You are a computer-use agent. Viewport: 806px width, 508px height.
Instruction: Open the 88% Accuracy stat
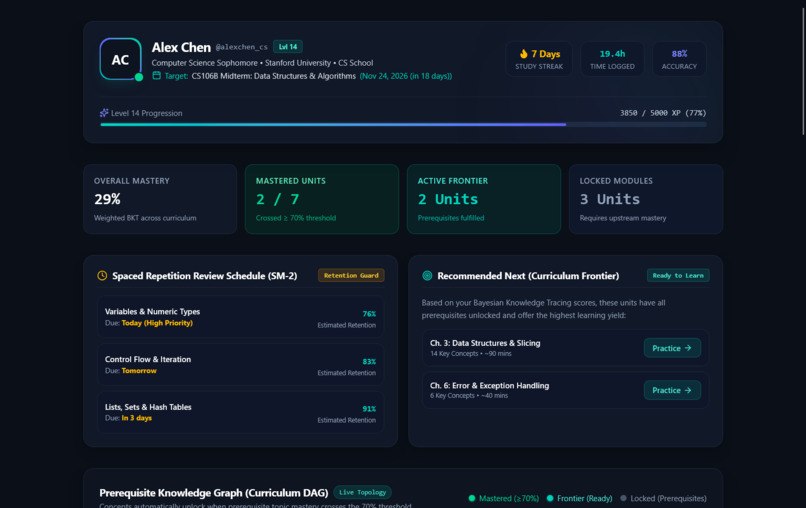point(679,59)
